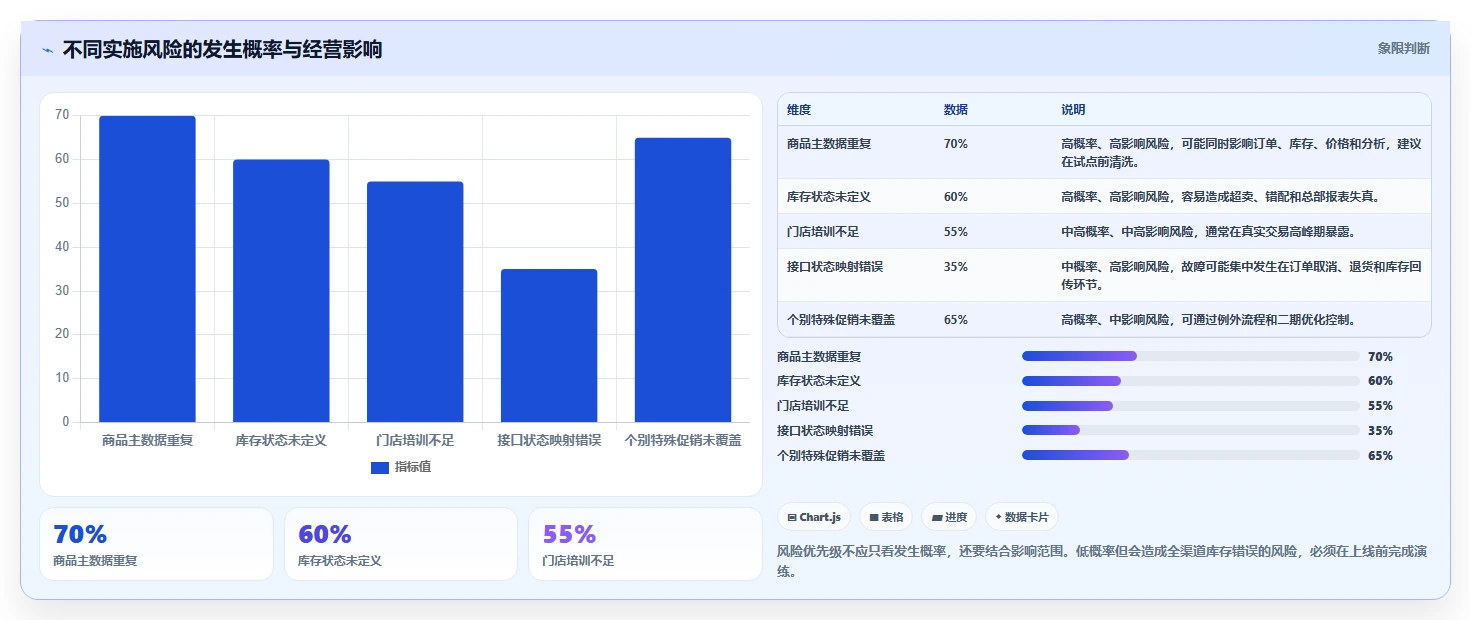Click the 说明 column header

pos(1073,110)
